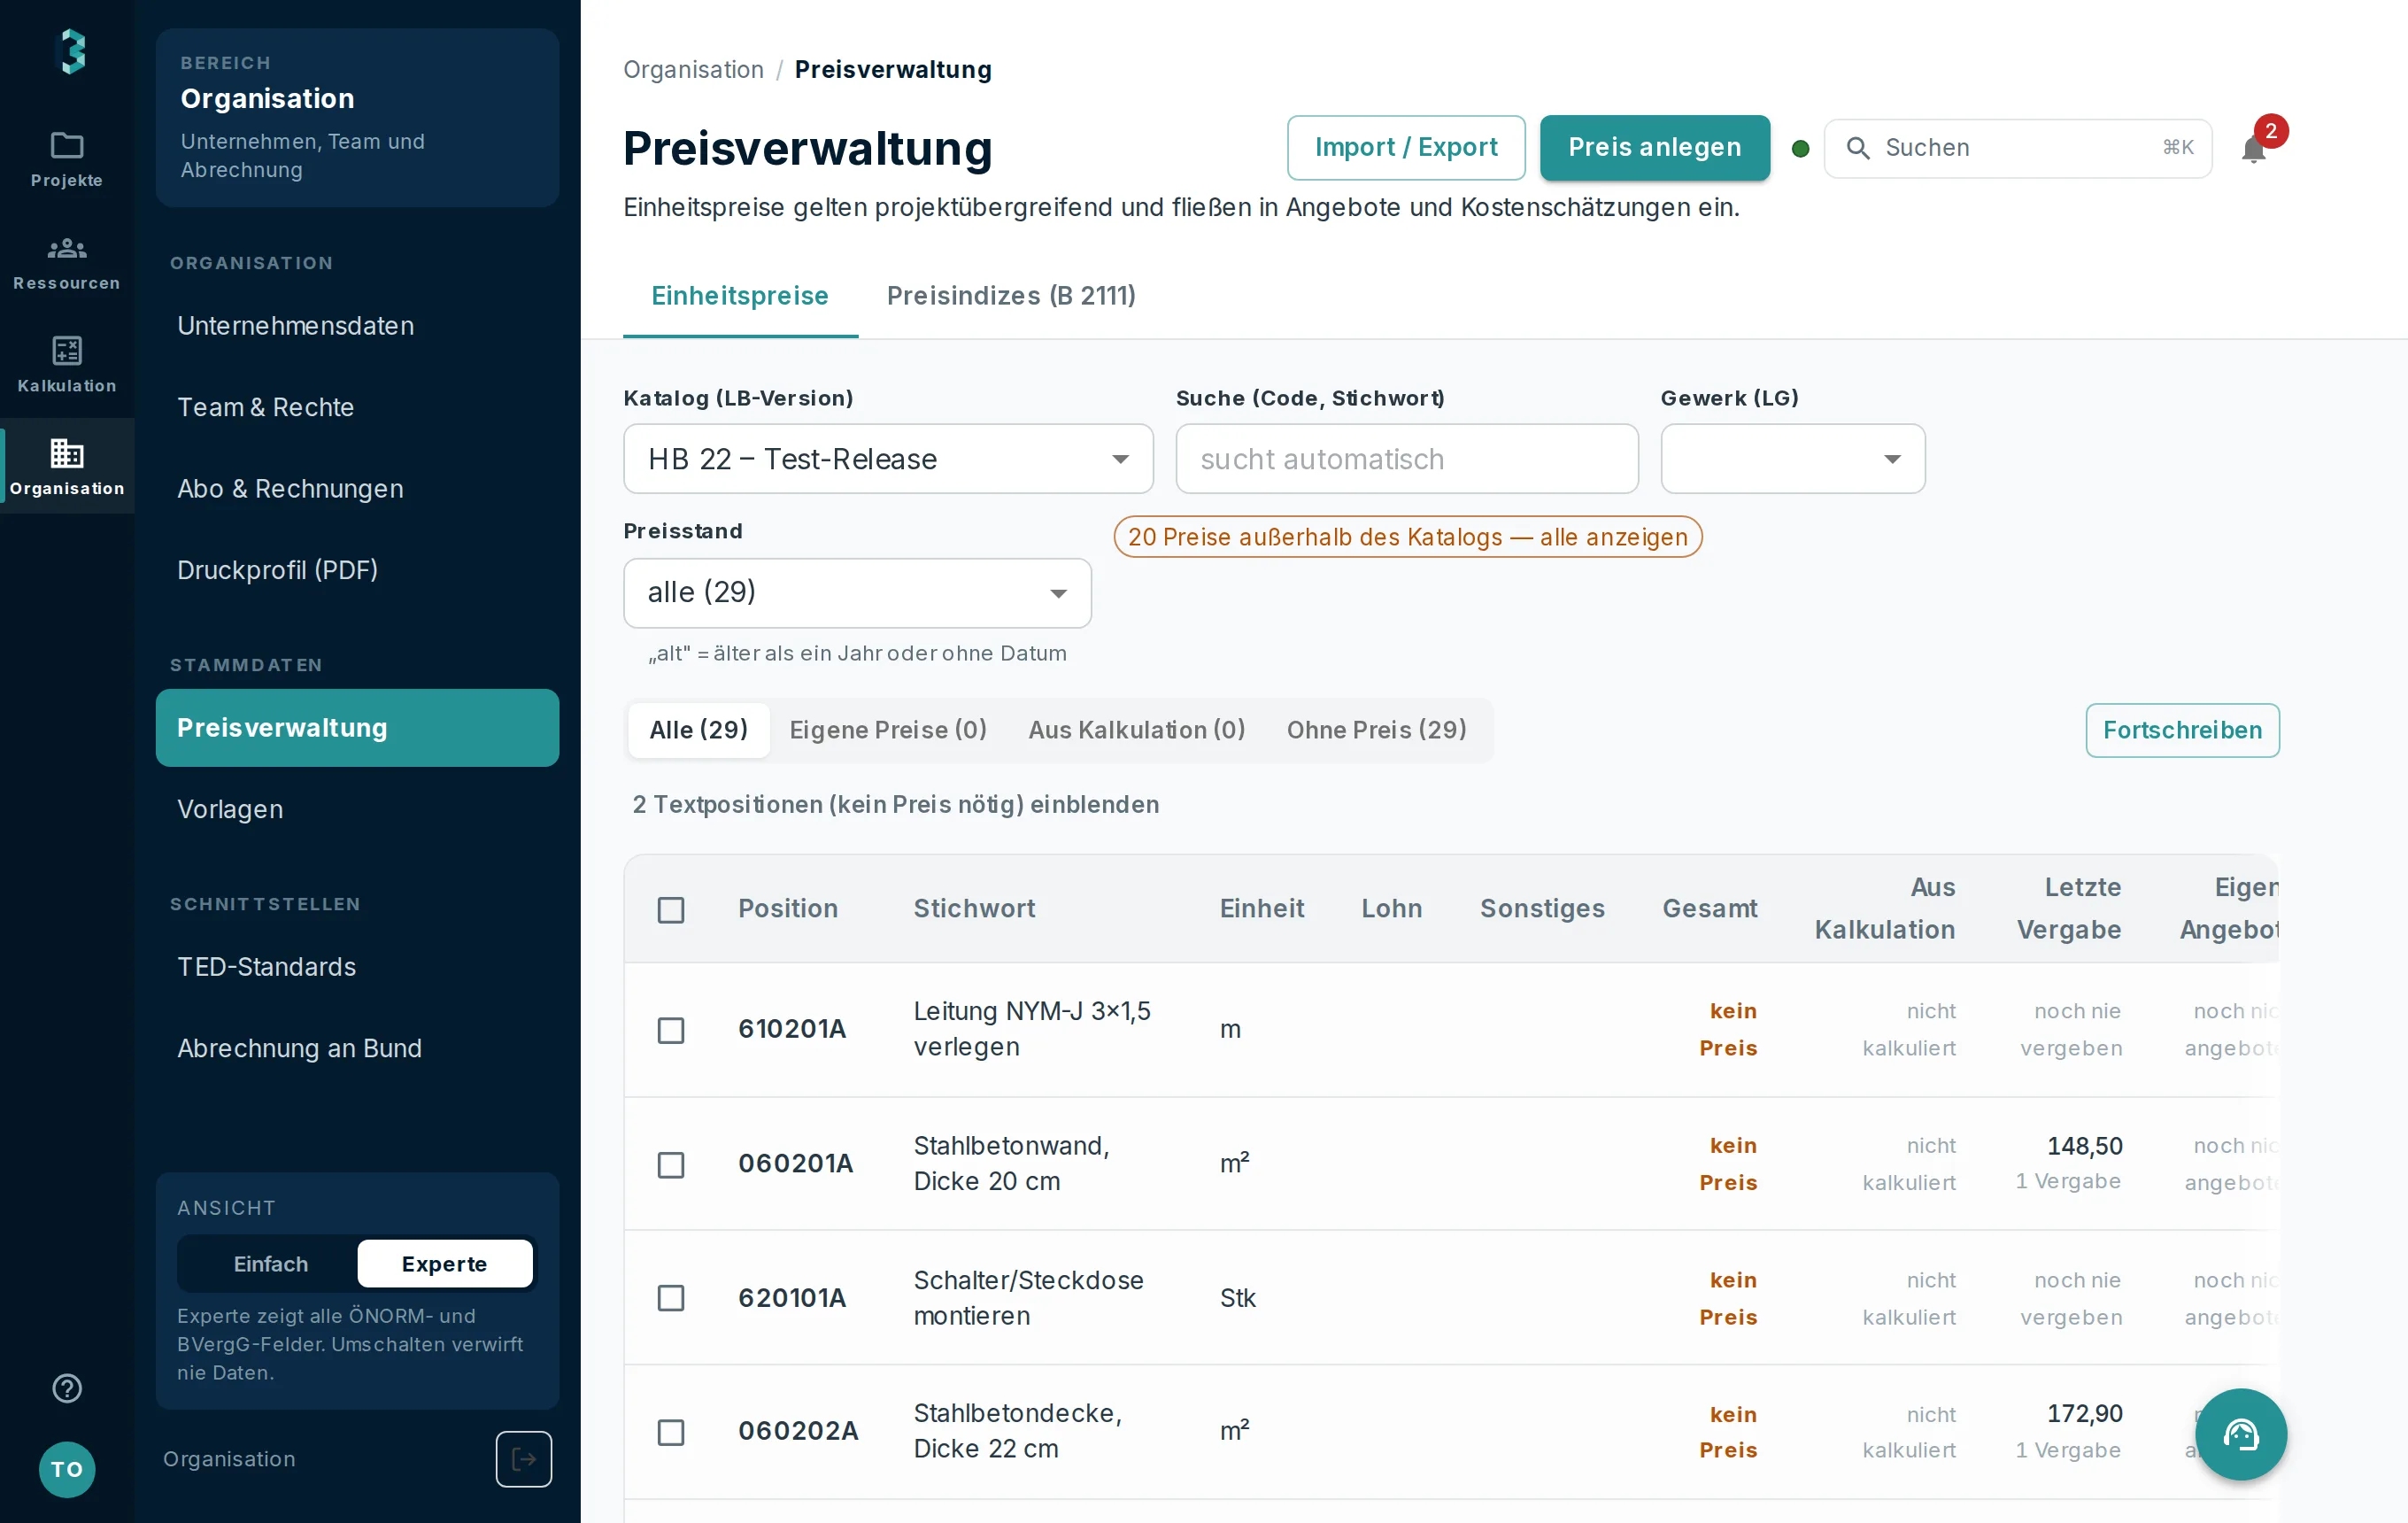
Task: Open the help question mark icon
Action: (67, 1388)
